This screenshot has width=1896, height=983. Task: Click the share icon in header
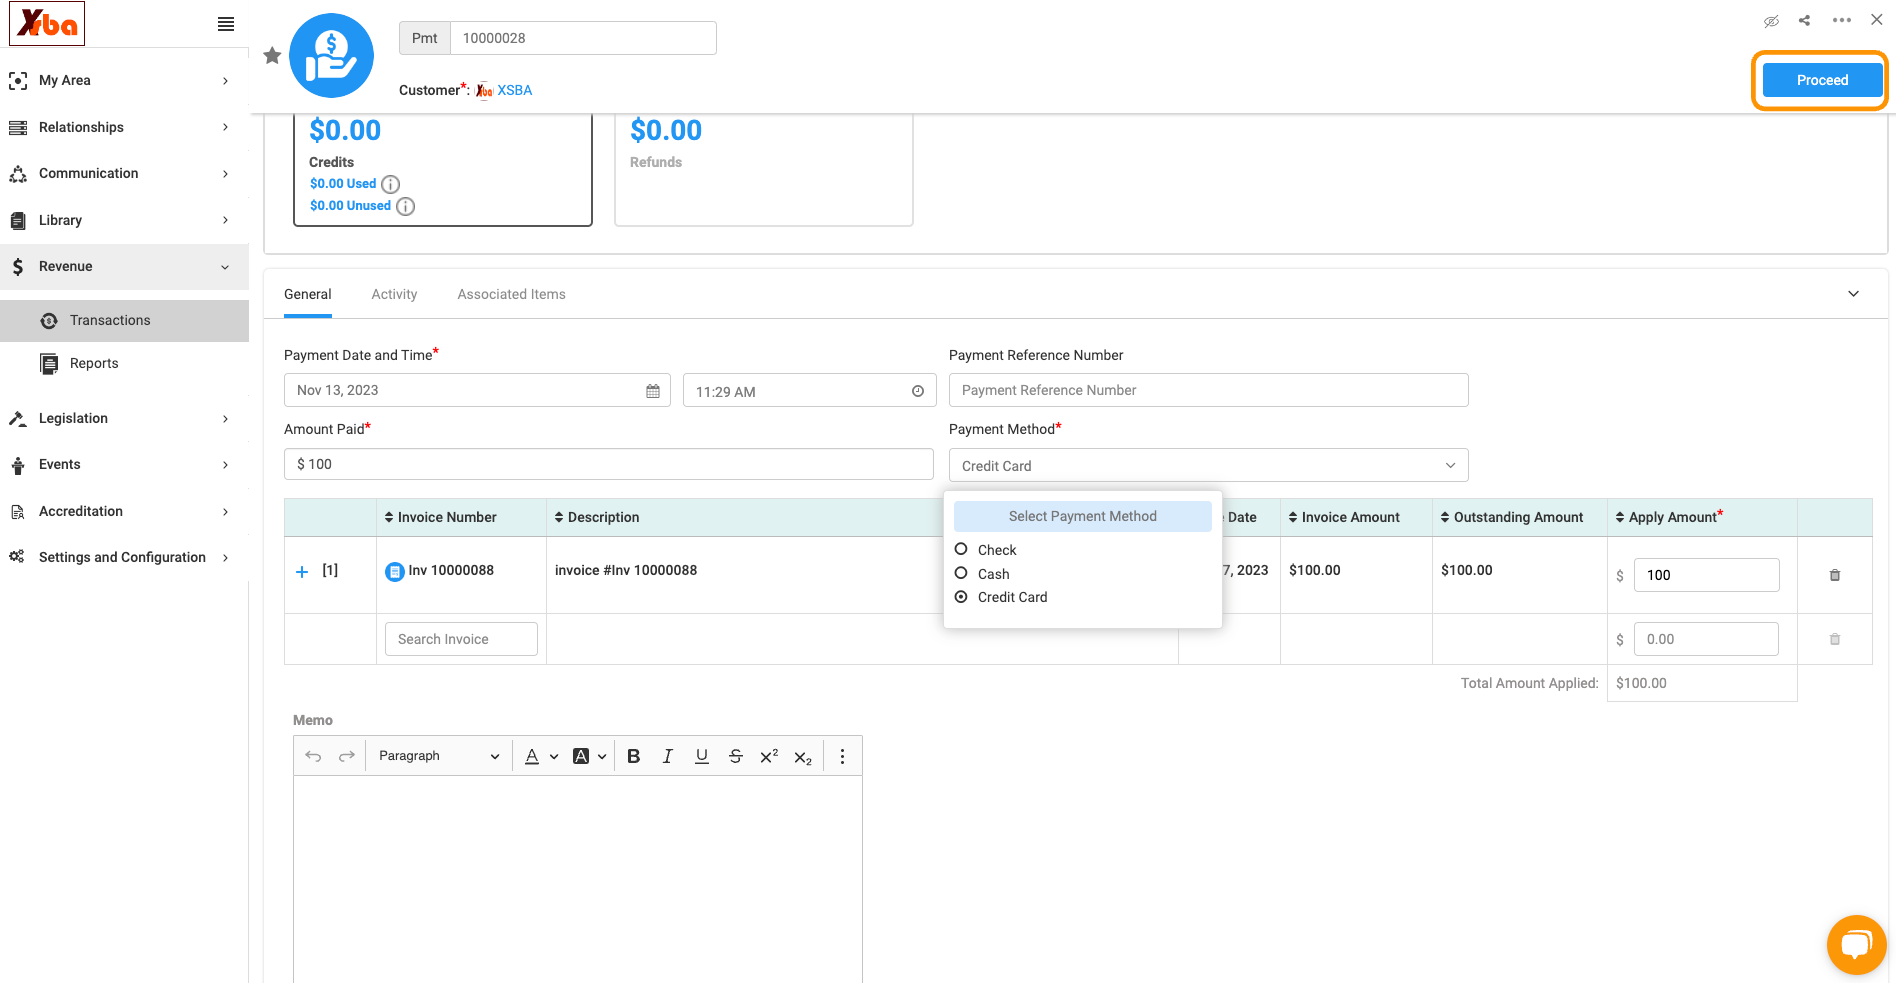[1804, 20]
